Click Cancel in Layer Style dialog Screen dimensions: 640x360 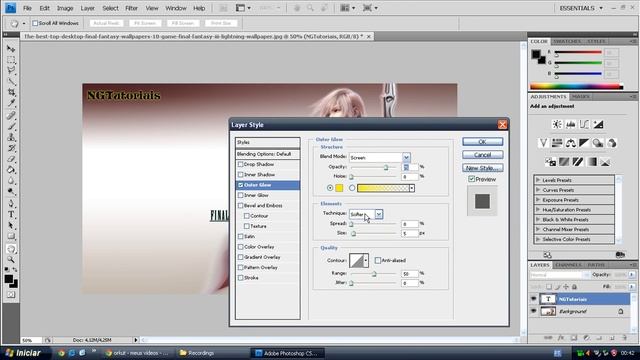tap(482, 155)
